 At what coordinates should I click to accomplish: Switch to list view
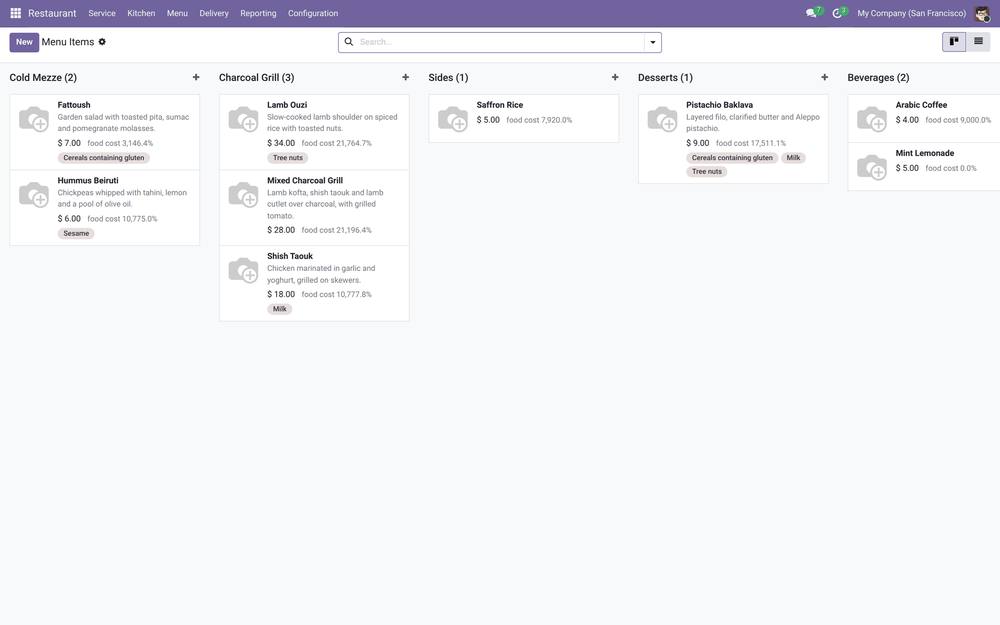(x=978, y=41)
